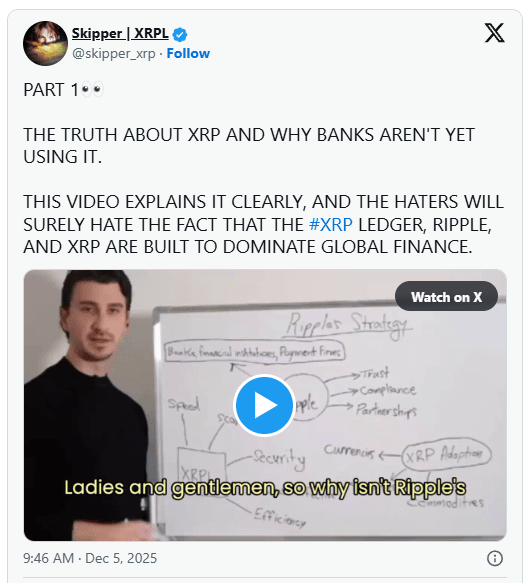Click the 'THE TRUTH ABOUT XRP' tweet line
The width and height of the screenshot is (528, 583).
tap(249, 145)
